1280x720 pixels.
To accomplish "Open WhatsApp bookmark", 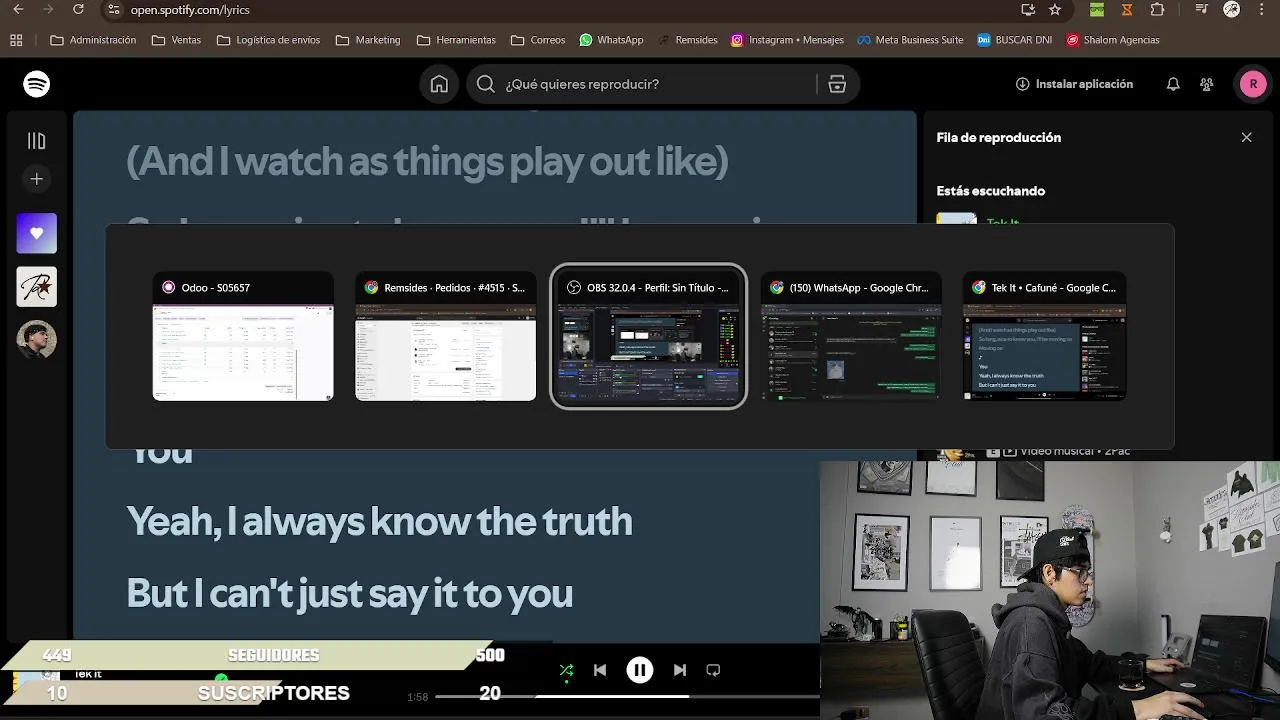I will (x=611, y=40).
